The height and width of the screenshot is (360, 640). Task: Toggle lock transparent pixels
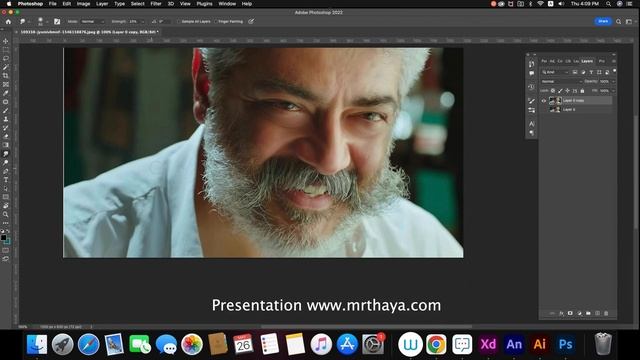tap(553, 91)
